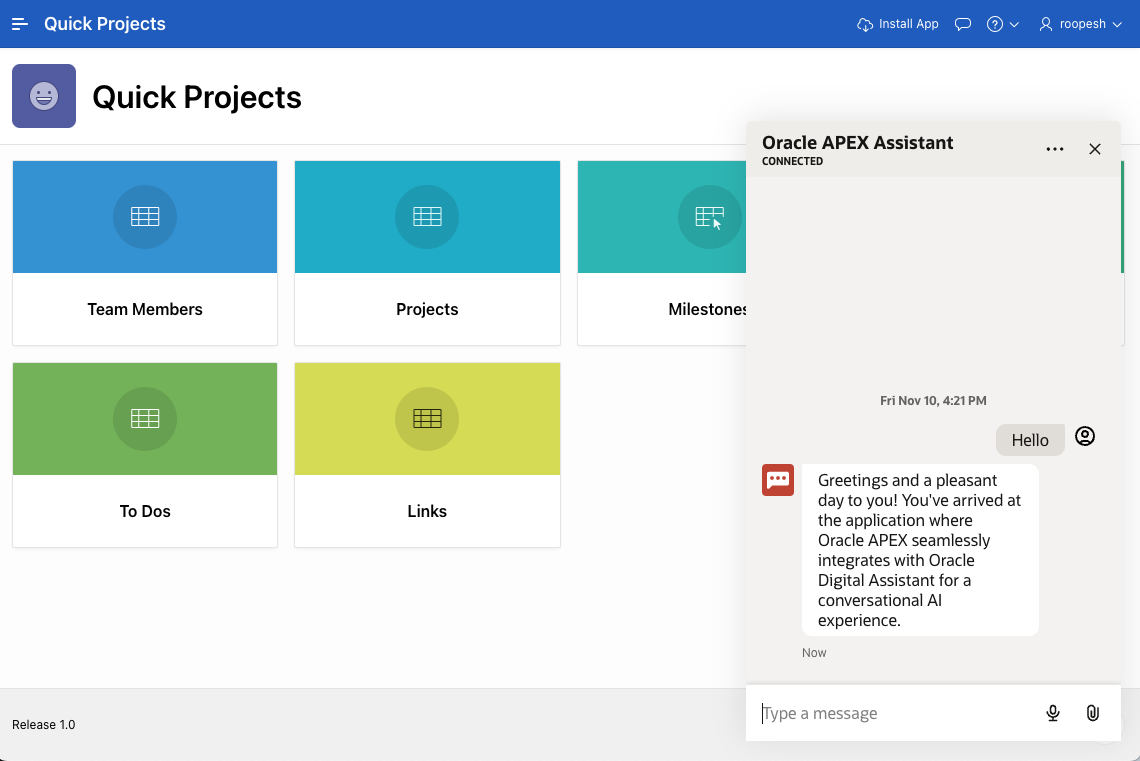Click the Type a message field

pyautogui.click(x=895, y=713)
